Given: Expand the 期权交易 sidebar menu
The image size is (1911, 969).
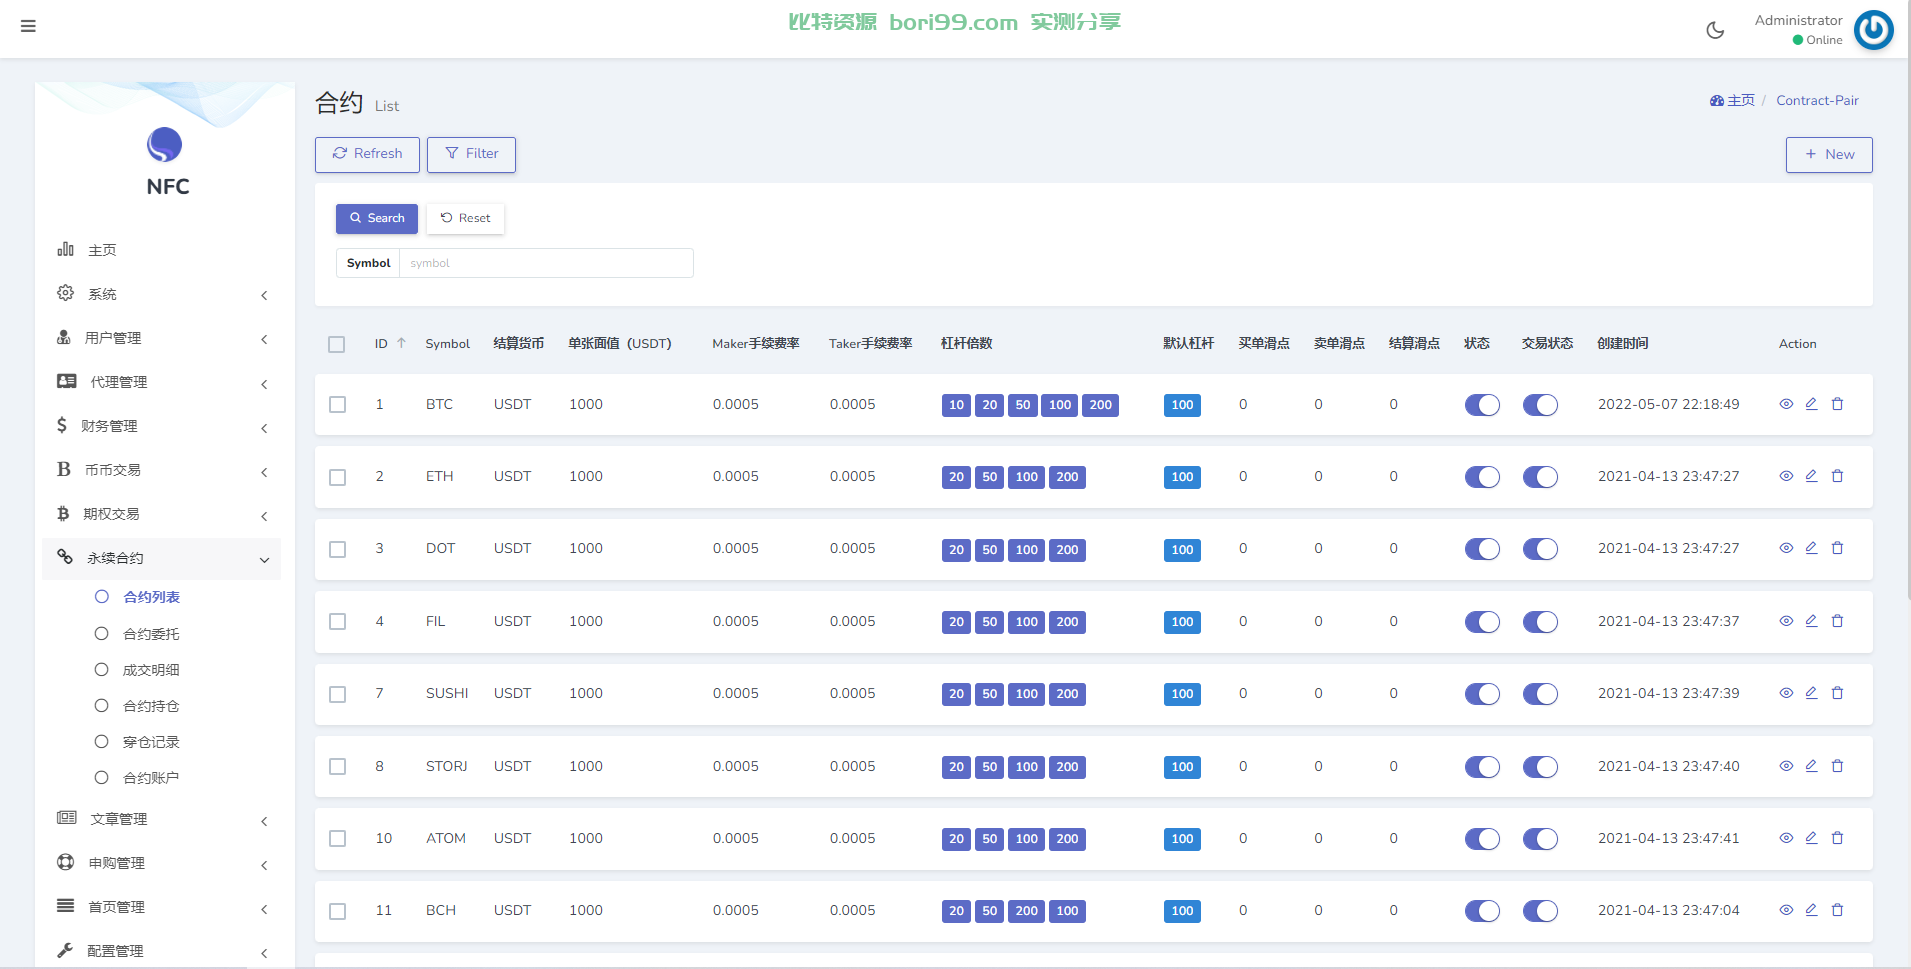Looking at the screenshot, I should pos(162,514).
